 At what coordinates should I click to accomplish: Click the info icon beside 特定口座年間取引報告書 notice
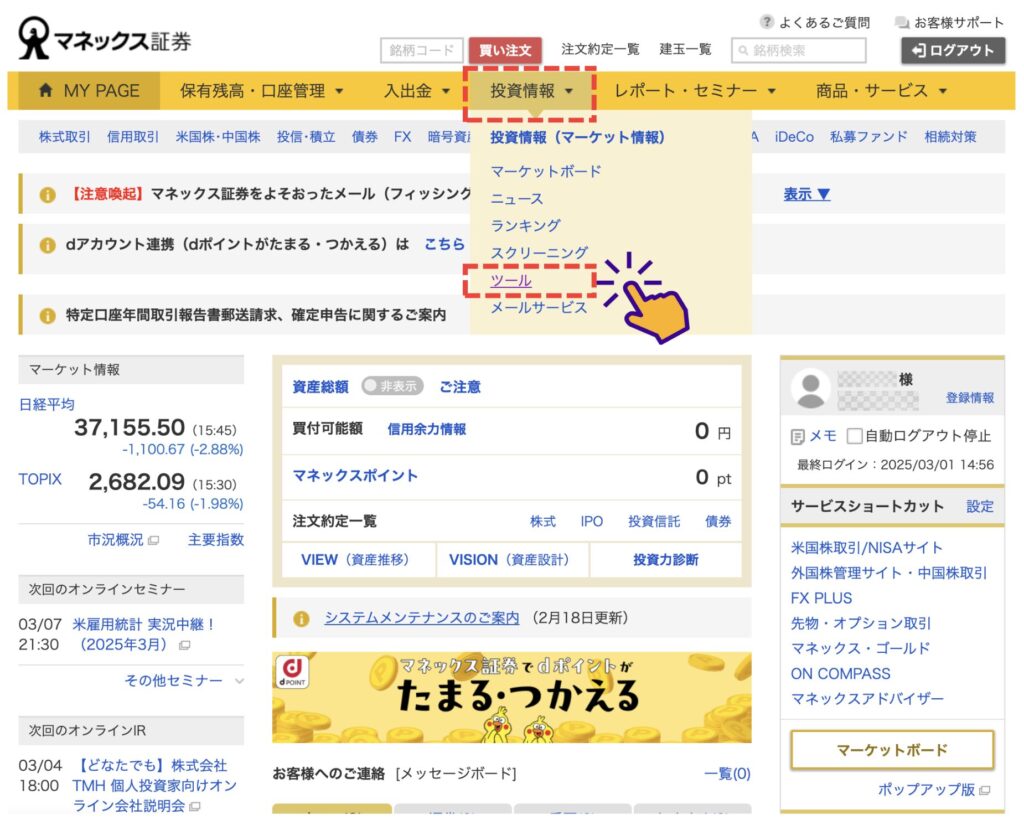click(x=47, y=315)
